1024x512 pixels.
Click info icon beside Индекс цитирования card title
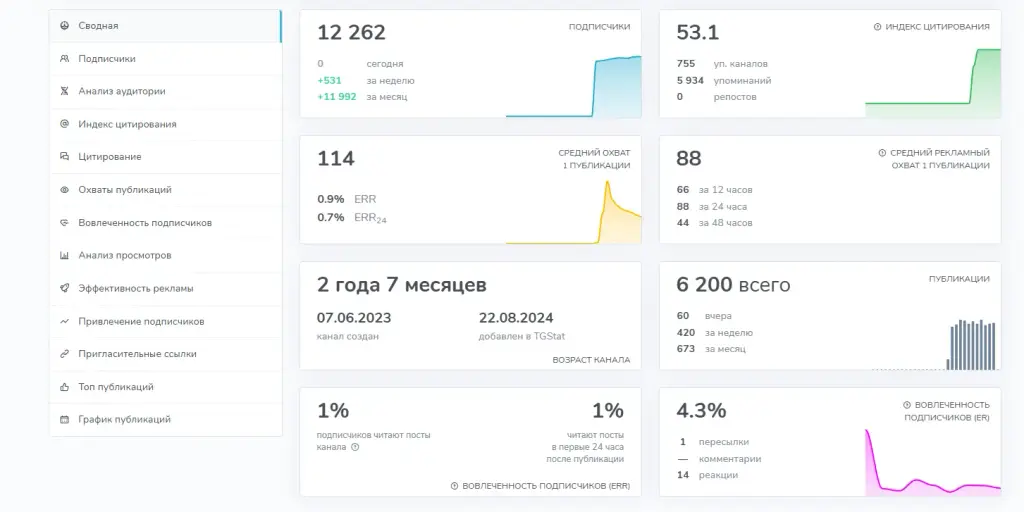coord(877,27)
